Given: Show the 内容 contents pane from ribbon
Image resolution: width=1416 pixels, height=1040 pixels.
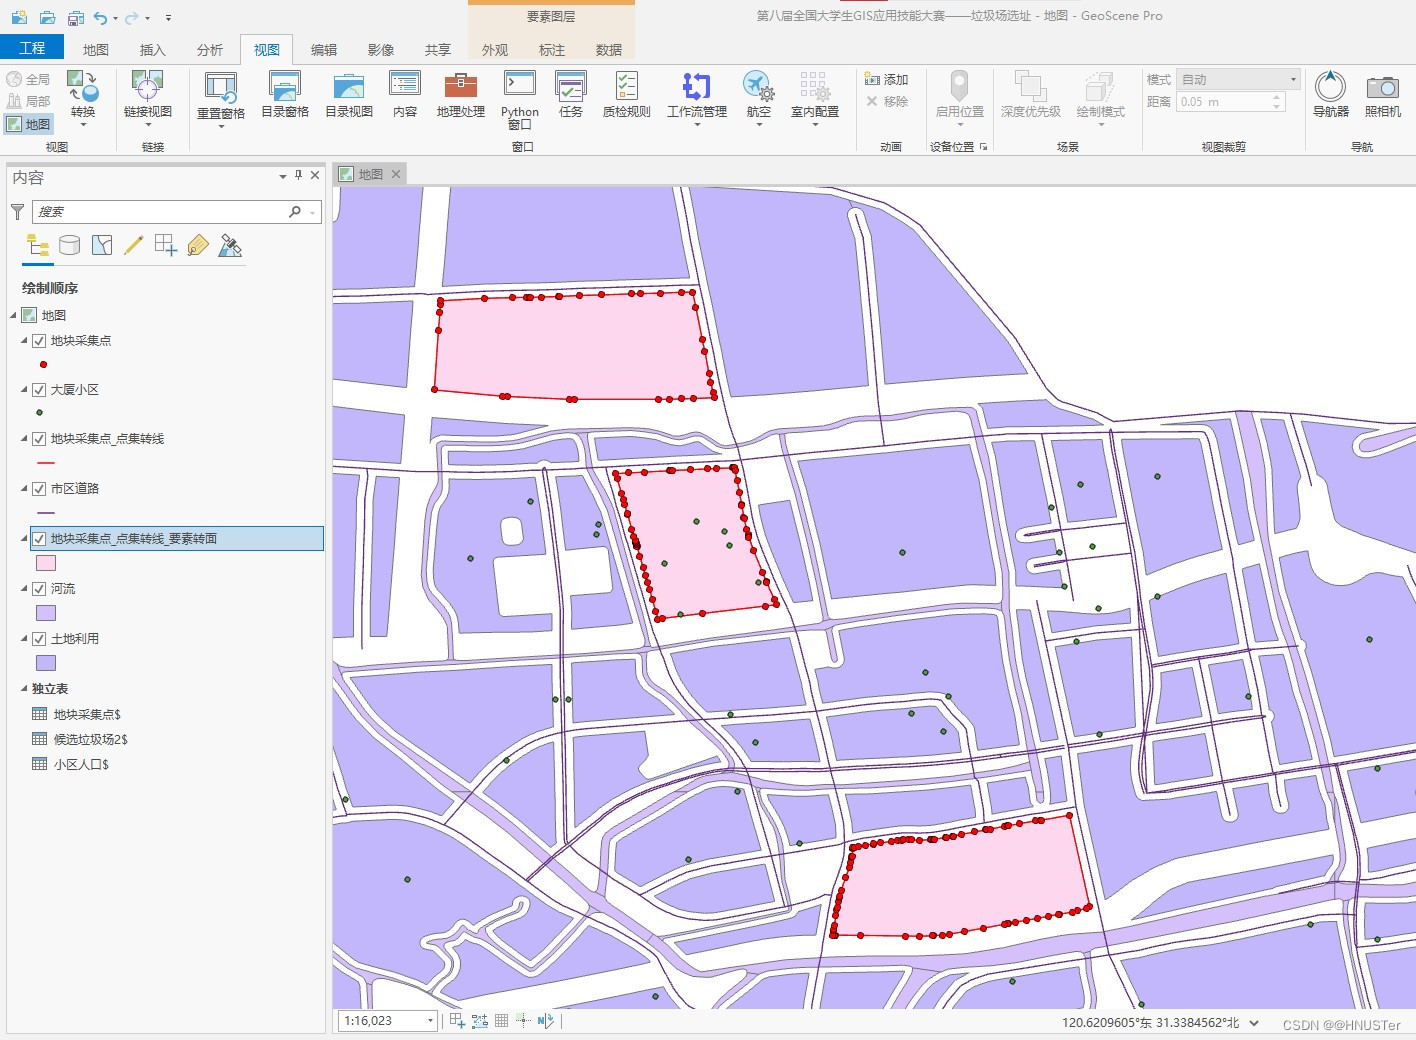Looking at the screenshot, I should point(405,95).
